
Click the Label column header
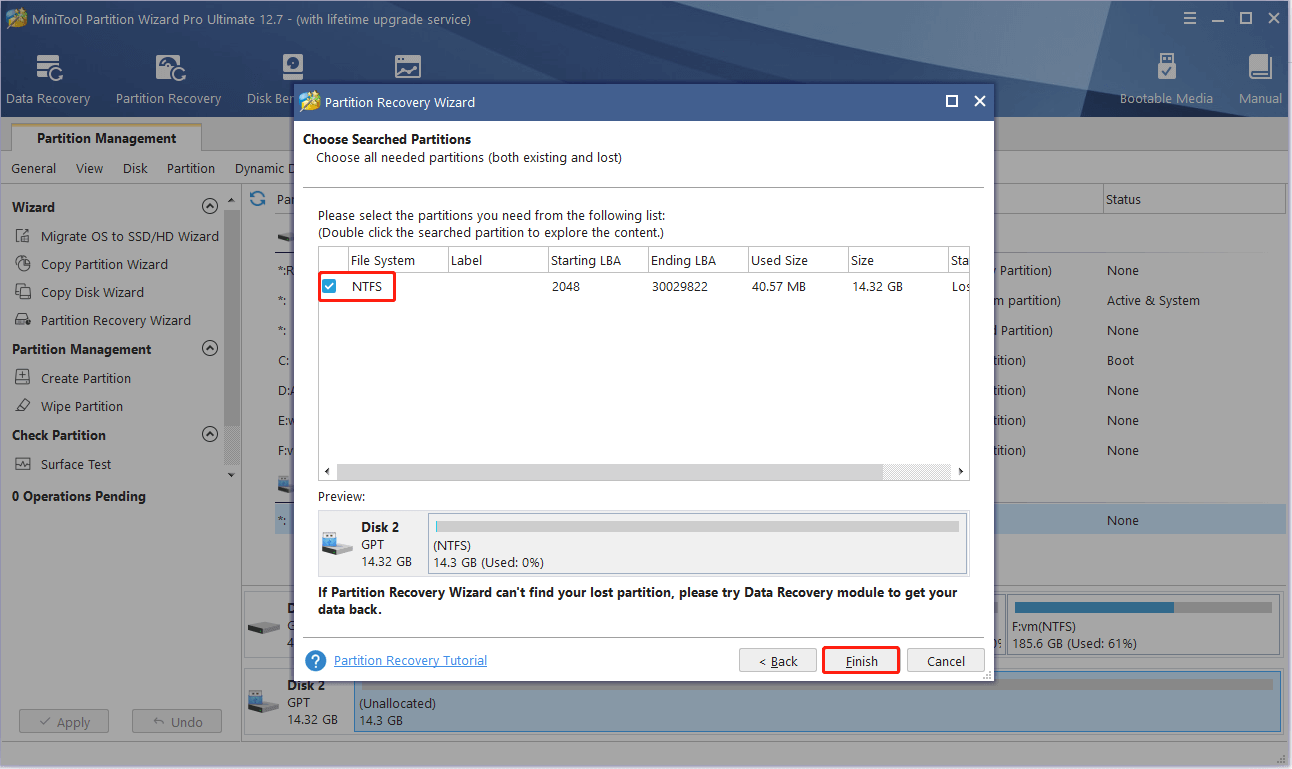tap(497, 260)
